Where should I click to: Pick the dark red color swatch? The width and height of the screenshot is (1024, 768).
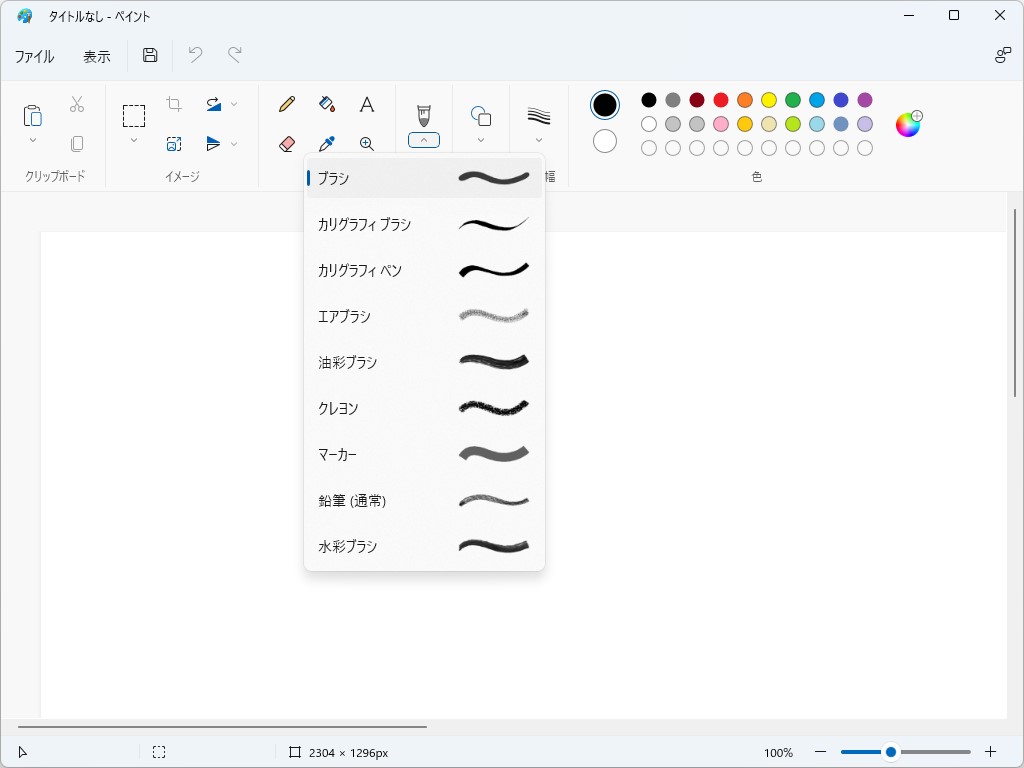(x=697, y=100)
